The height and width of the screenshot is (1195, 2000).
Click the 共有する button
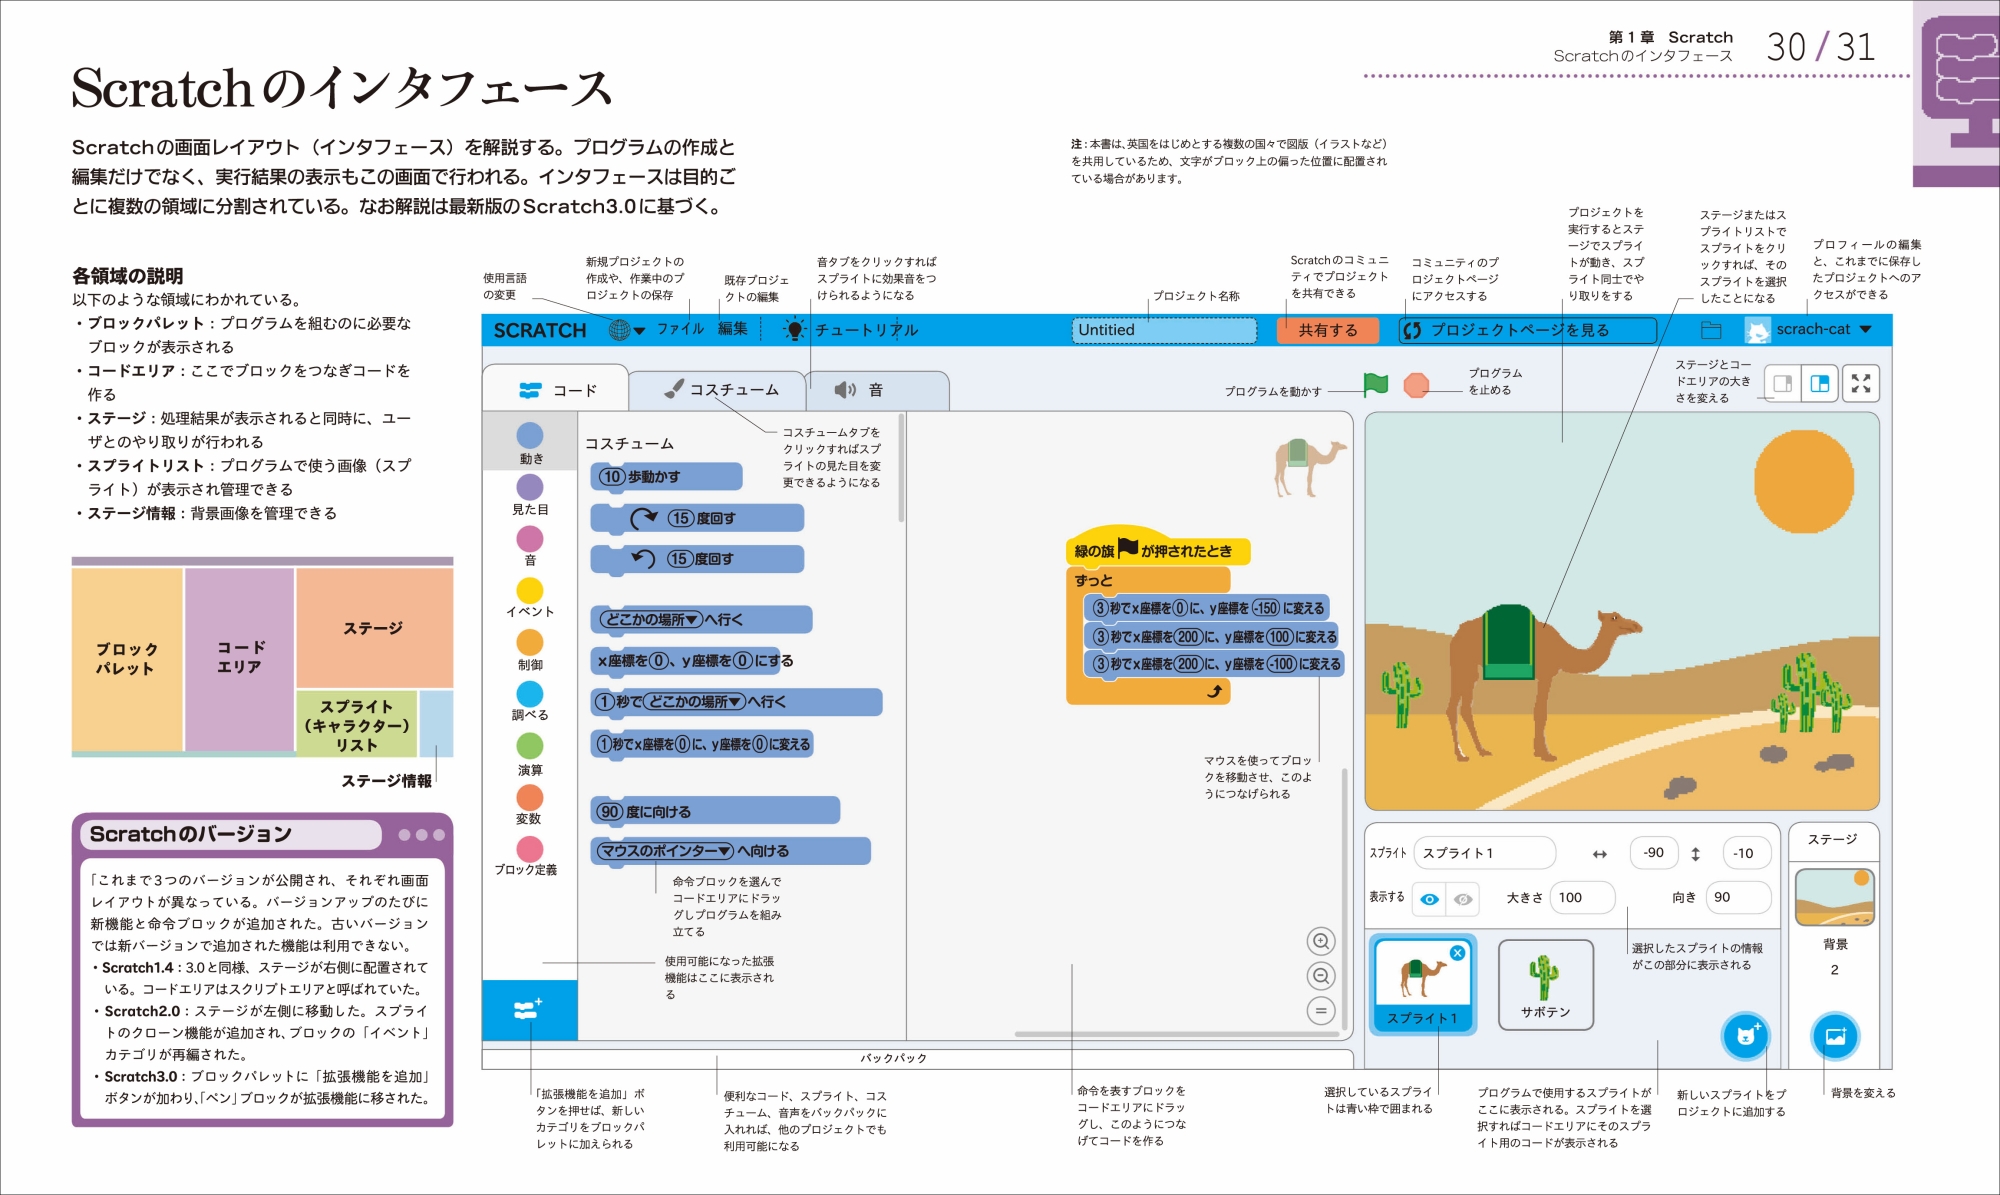coord(1328,330)
